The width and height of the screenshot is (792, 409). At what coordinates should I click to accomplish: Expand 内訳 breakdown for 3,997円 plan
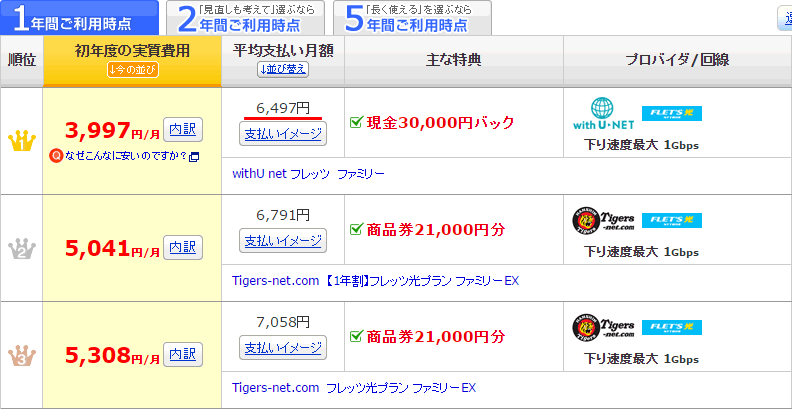(x=183, y=130)
